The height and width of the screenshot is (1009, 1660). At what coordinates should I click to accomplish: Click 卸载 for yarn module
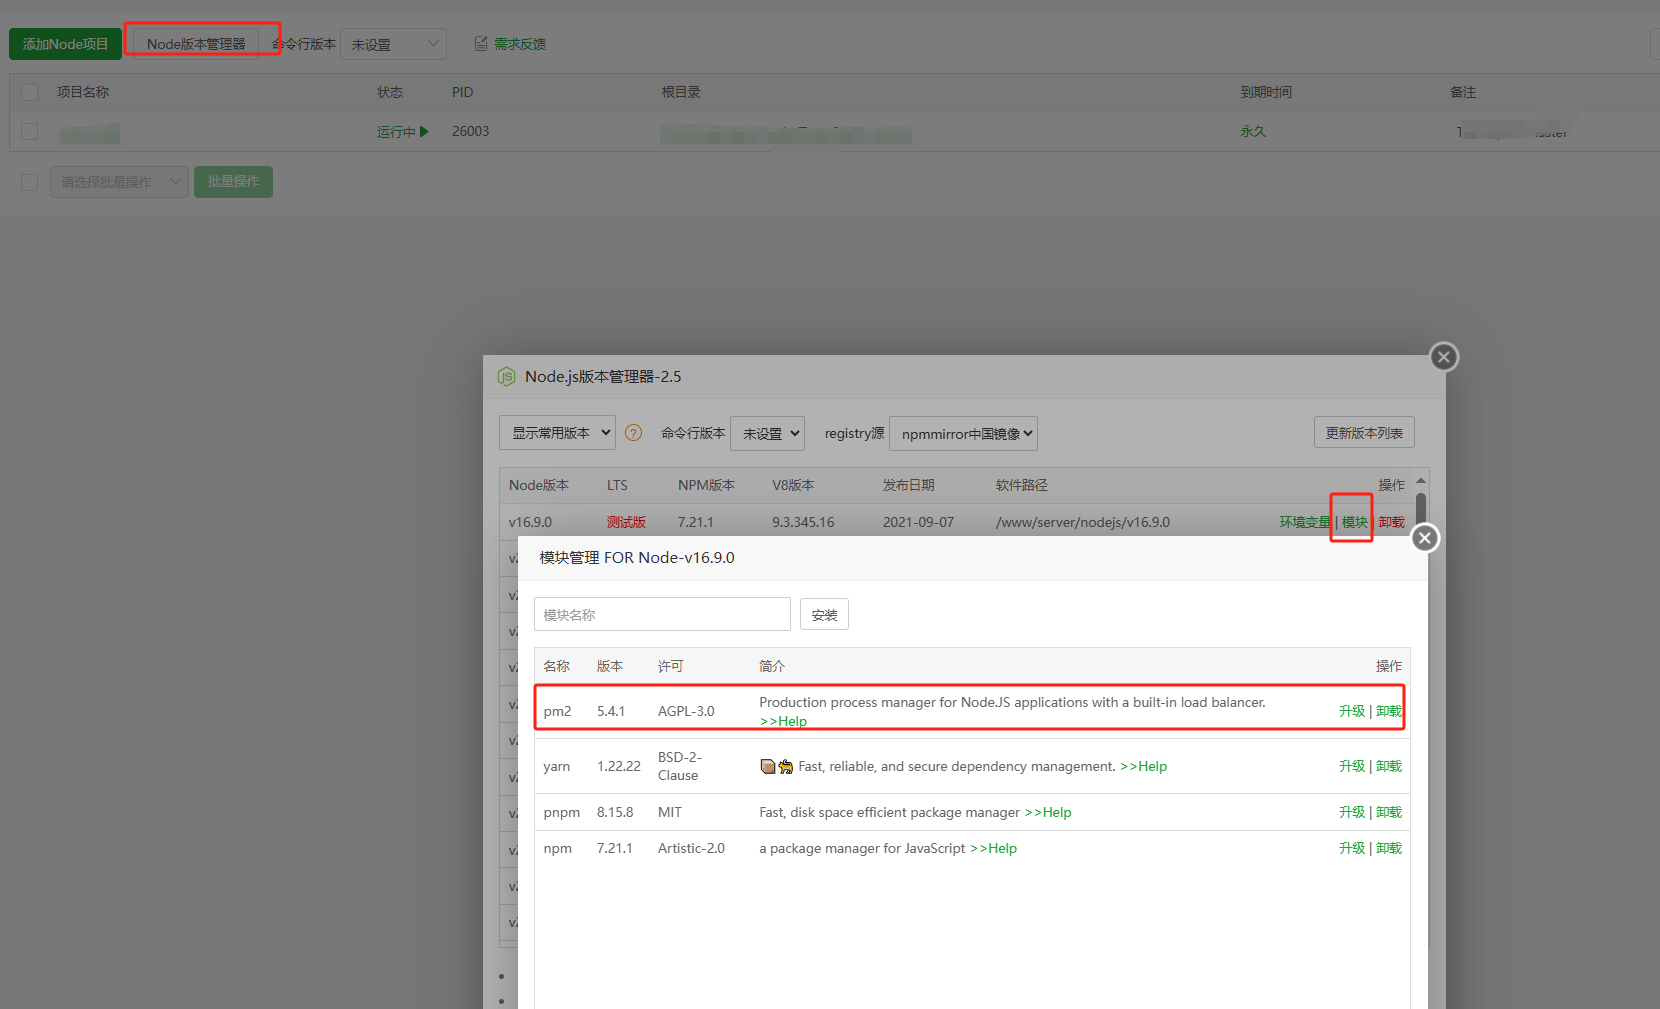pos(1389,766)
